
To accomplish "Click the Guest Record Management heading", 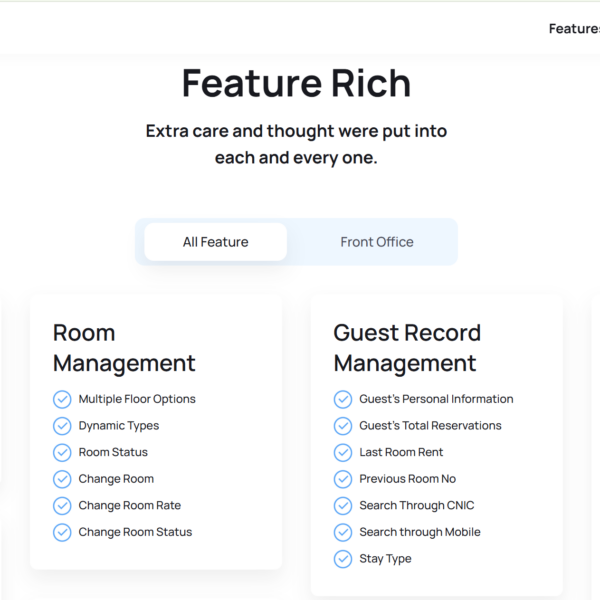I will (x=407, y=348).
